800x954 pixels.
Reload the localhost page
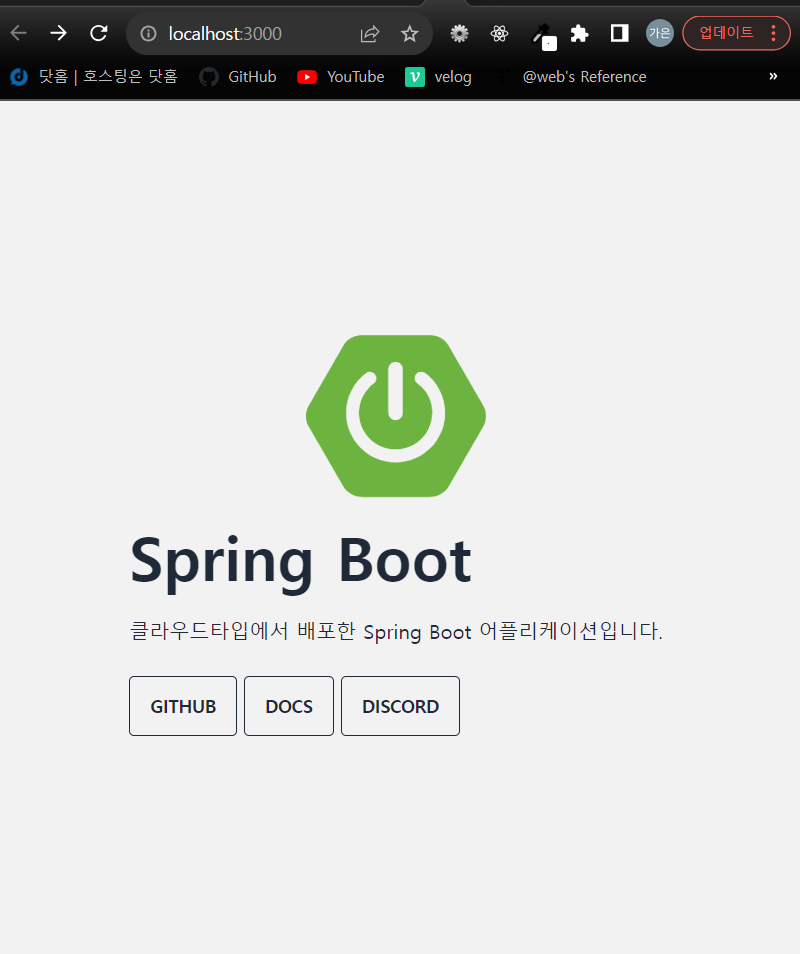99,33
